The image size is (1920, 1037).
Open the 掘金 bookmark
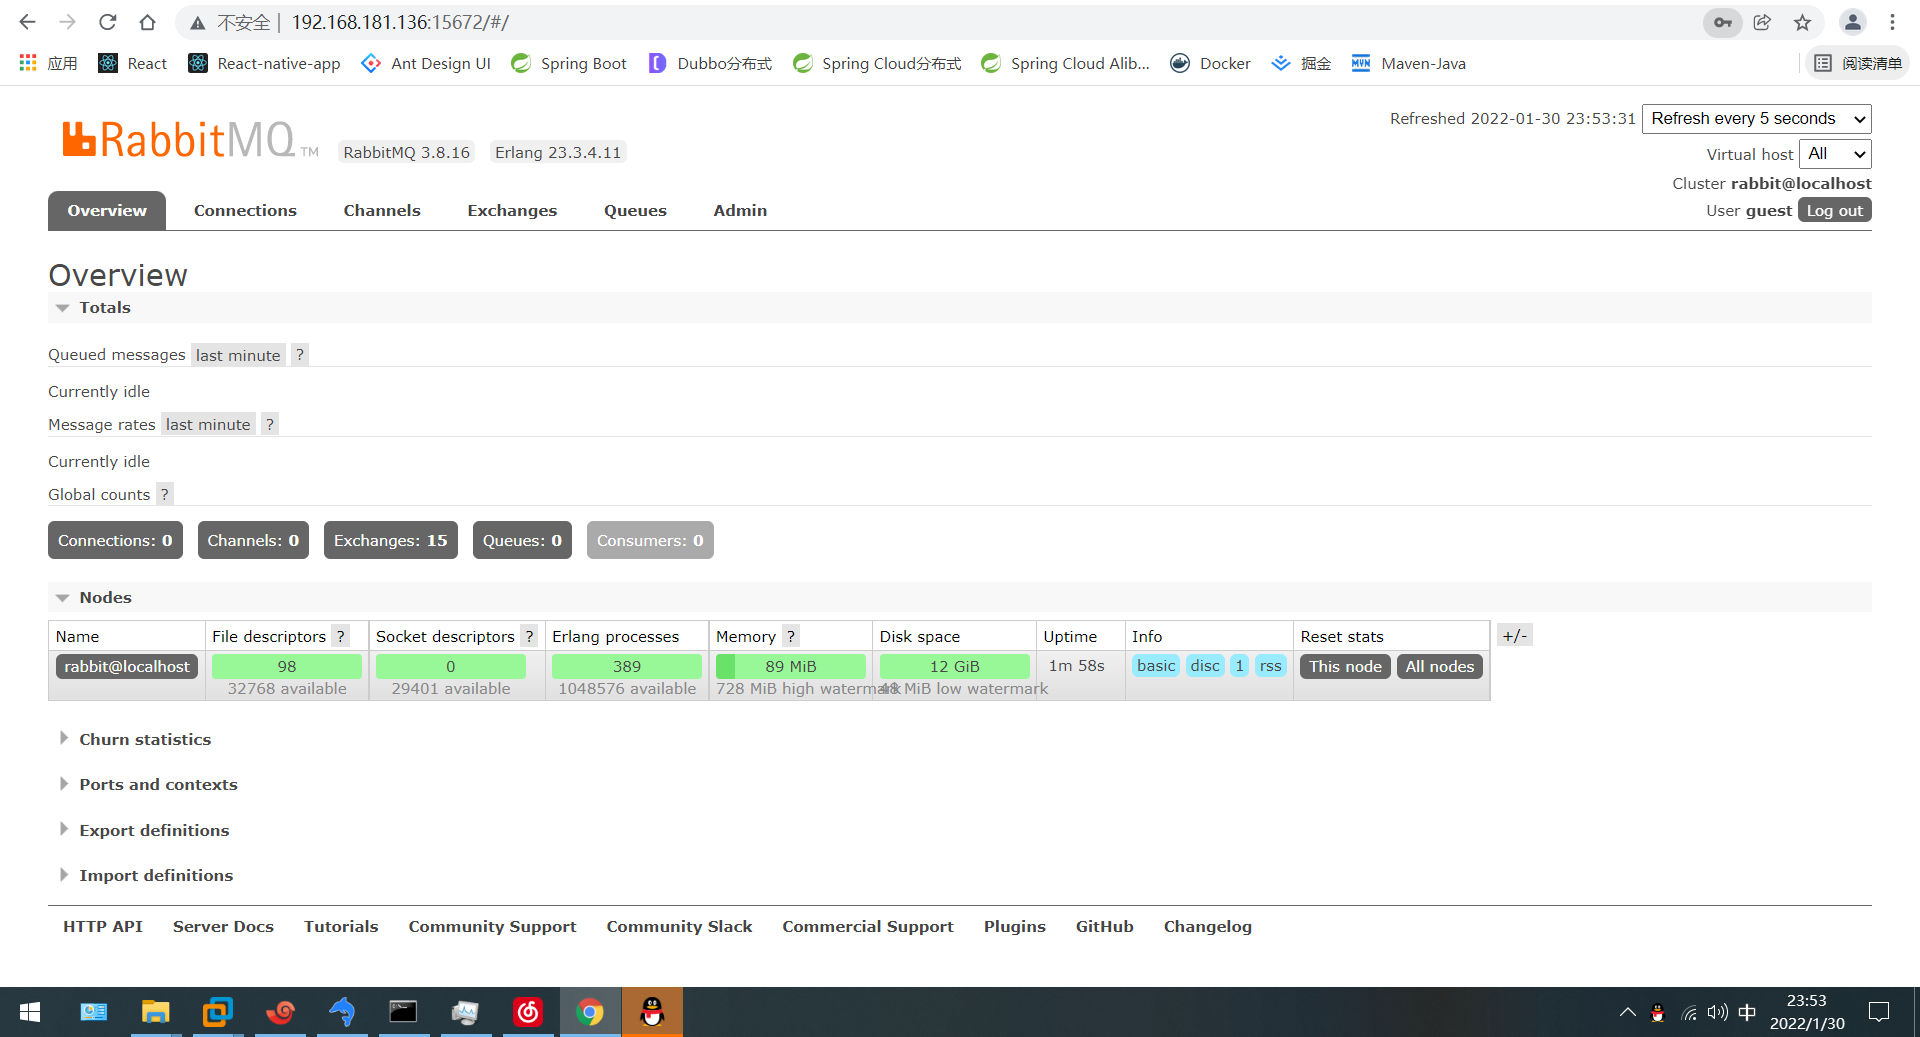coord(1300,63)
